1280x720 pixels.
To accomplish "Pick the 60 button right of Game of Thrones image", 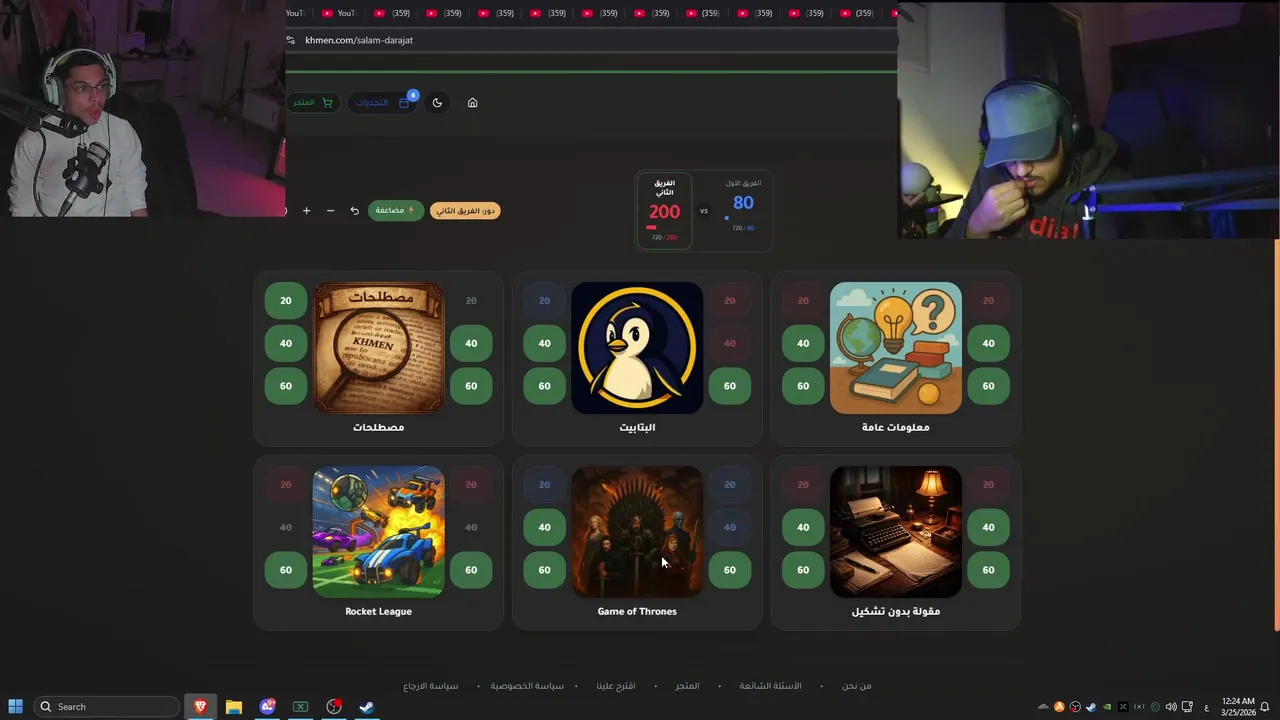I will 729,570.
